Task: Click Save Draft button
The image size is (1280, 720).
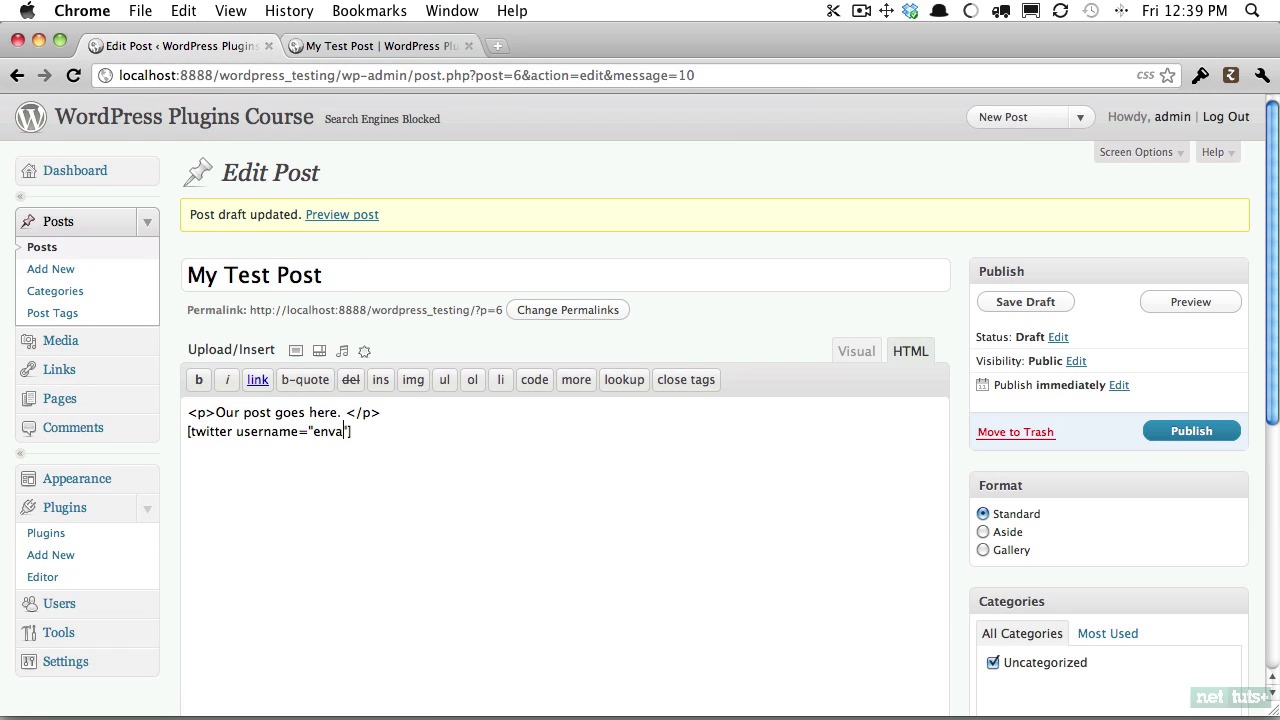Action: click(1025, 302)
